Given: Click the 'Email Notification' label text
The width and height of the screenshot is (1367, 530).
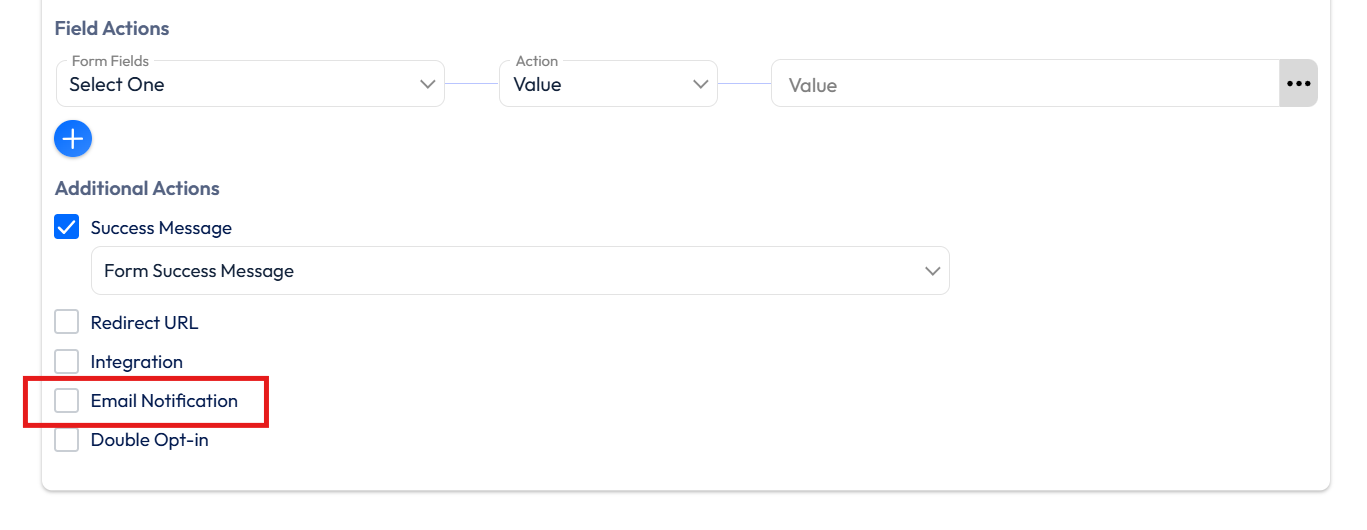Looking at the screenshot, I should (x=164, y=401).
